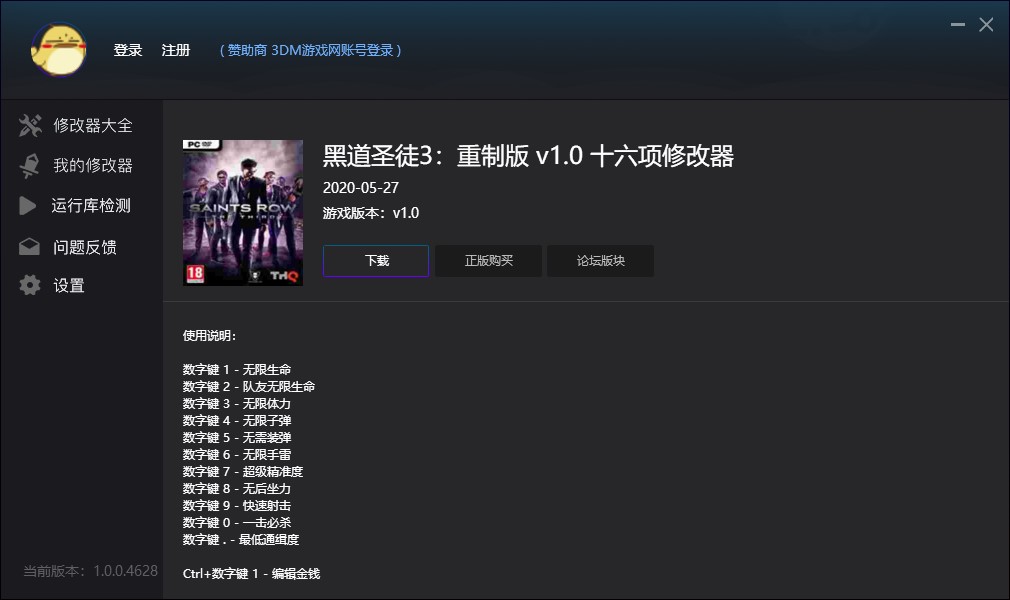Minimize the window with the dash icon
Screen dimensions: 1010x600
point(958,24)
